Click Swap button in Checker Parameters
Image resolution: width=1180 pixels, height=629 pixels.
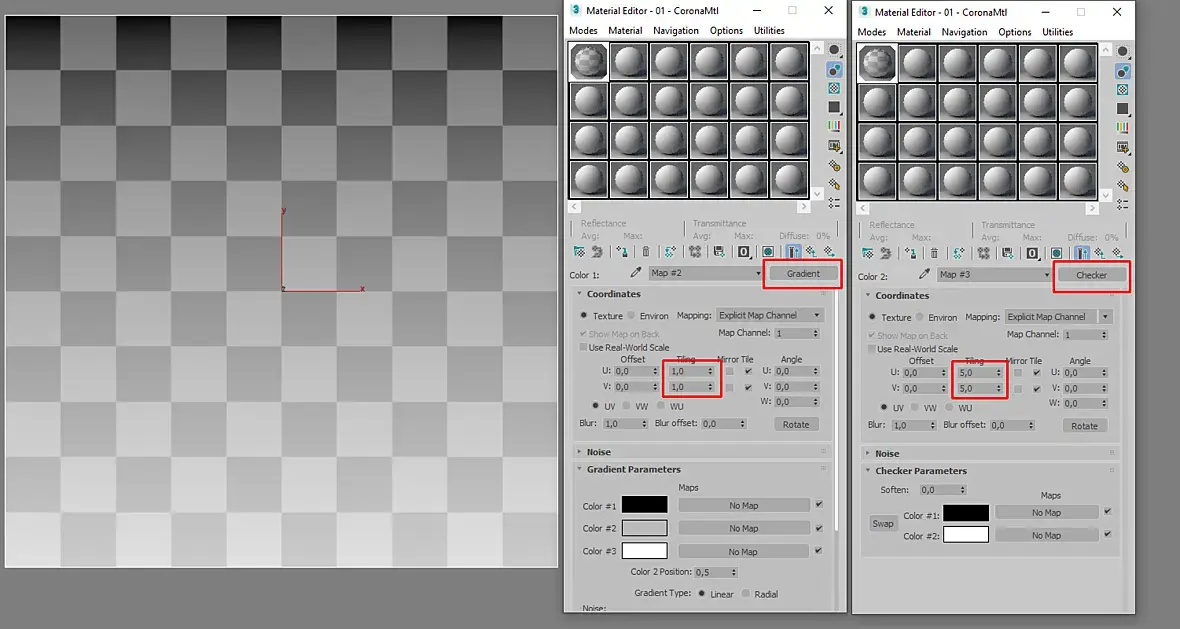(x=883, y=524)
